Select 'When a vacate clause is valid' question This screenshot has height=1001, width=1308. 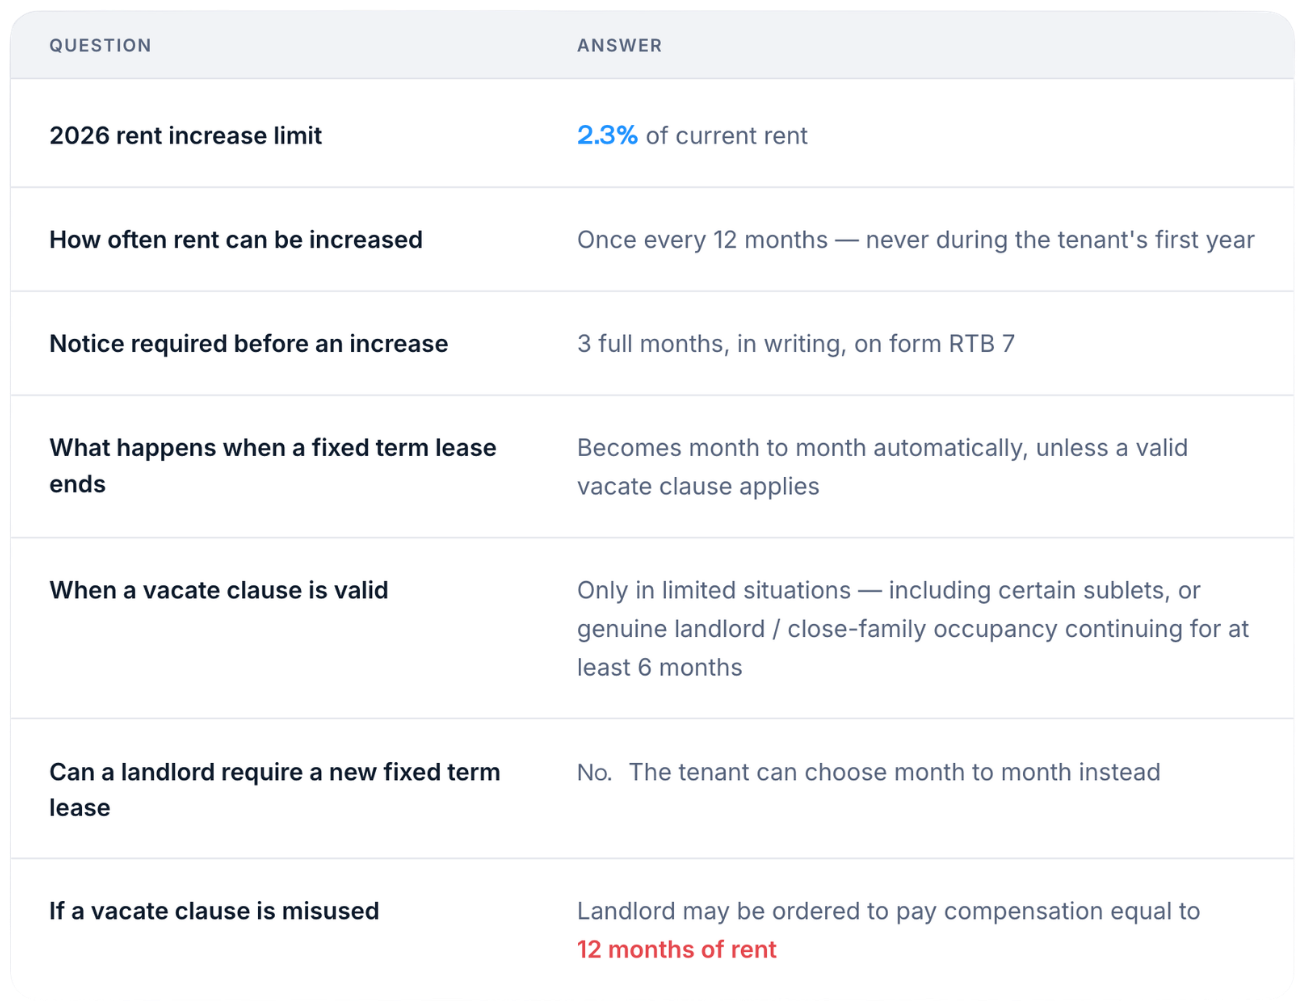coord(218,590)
